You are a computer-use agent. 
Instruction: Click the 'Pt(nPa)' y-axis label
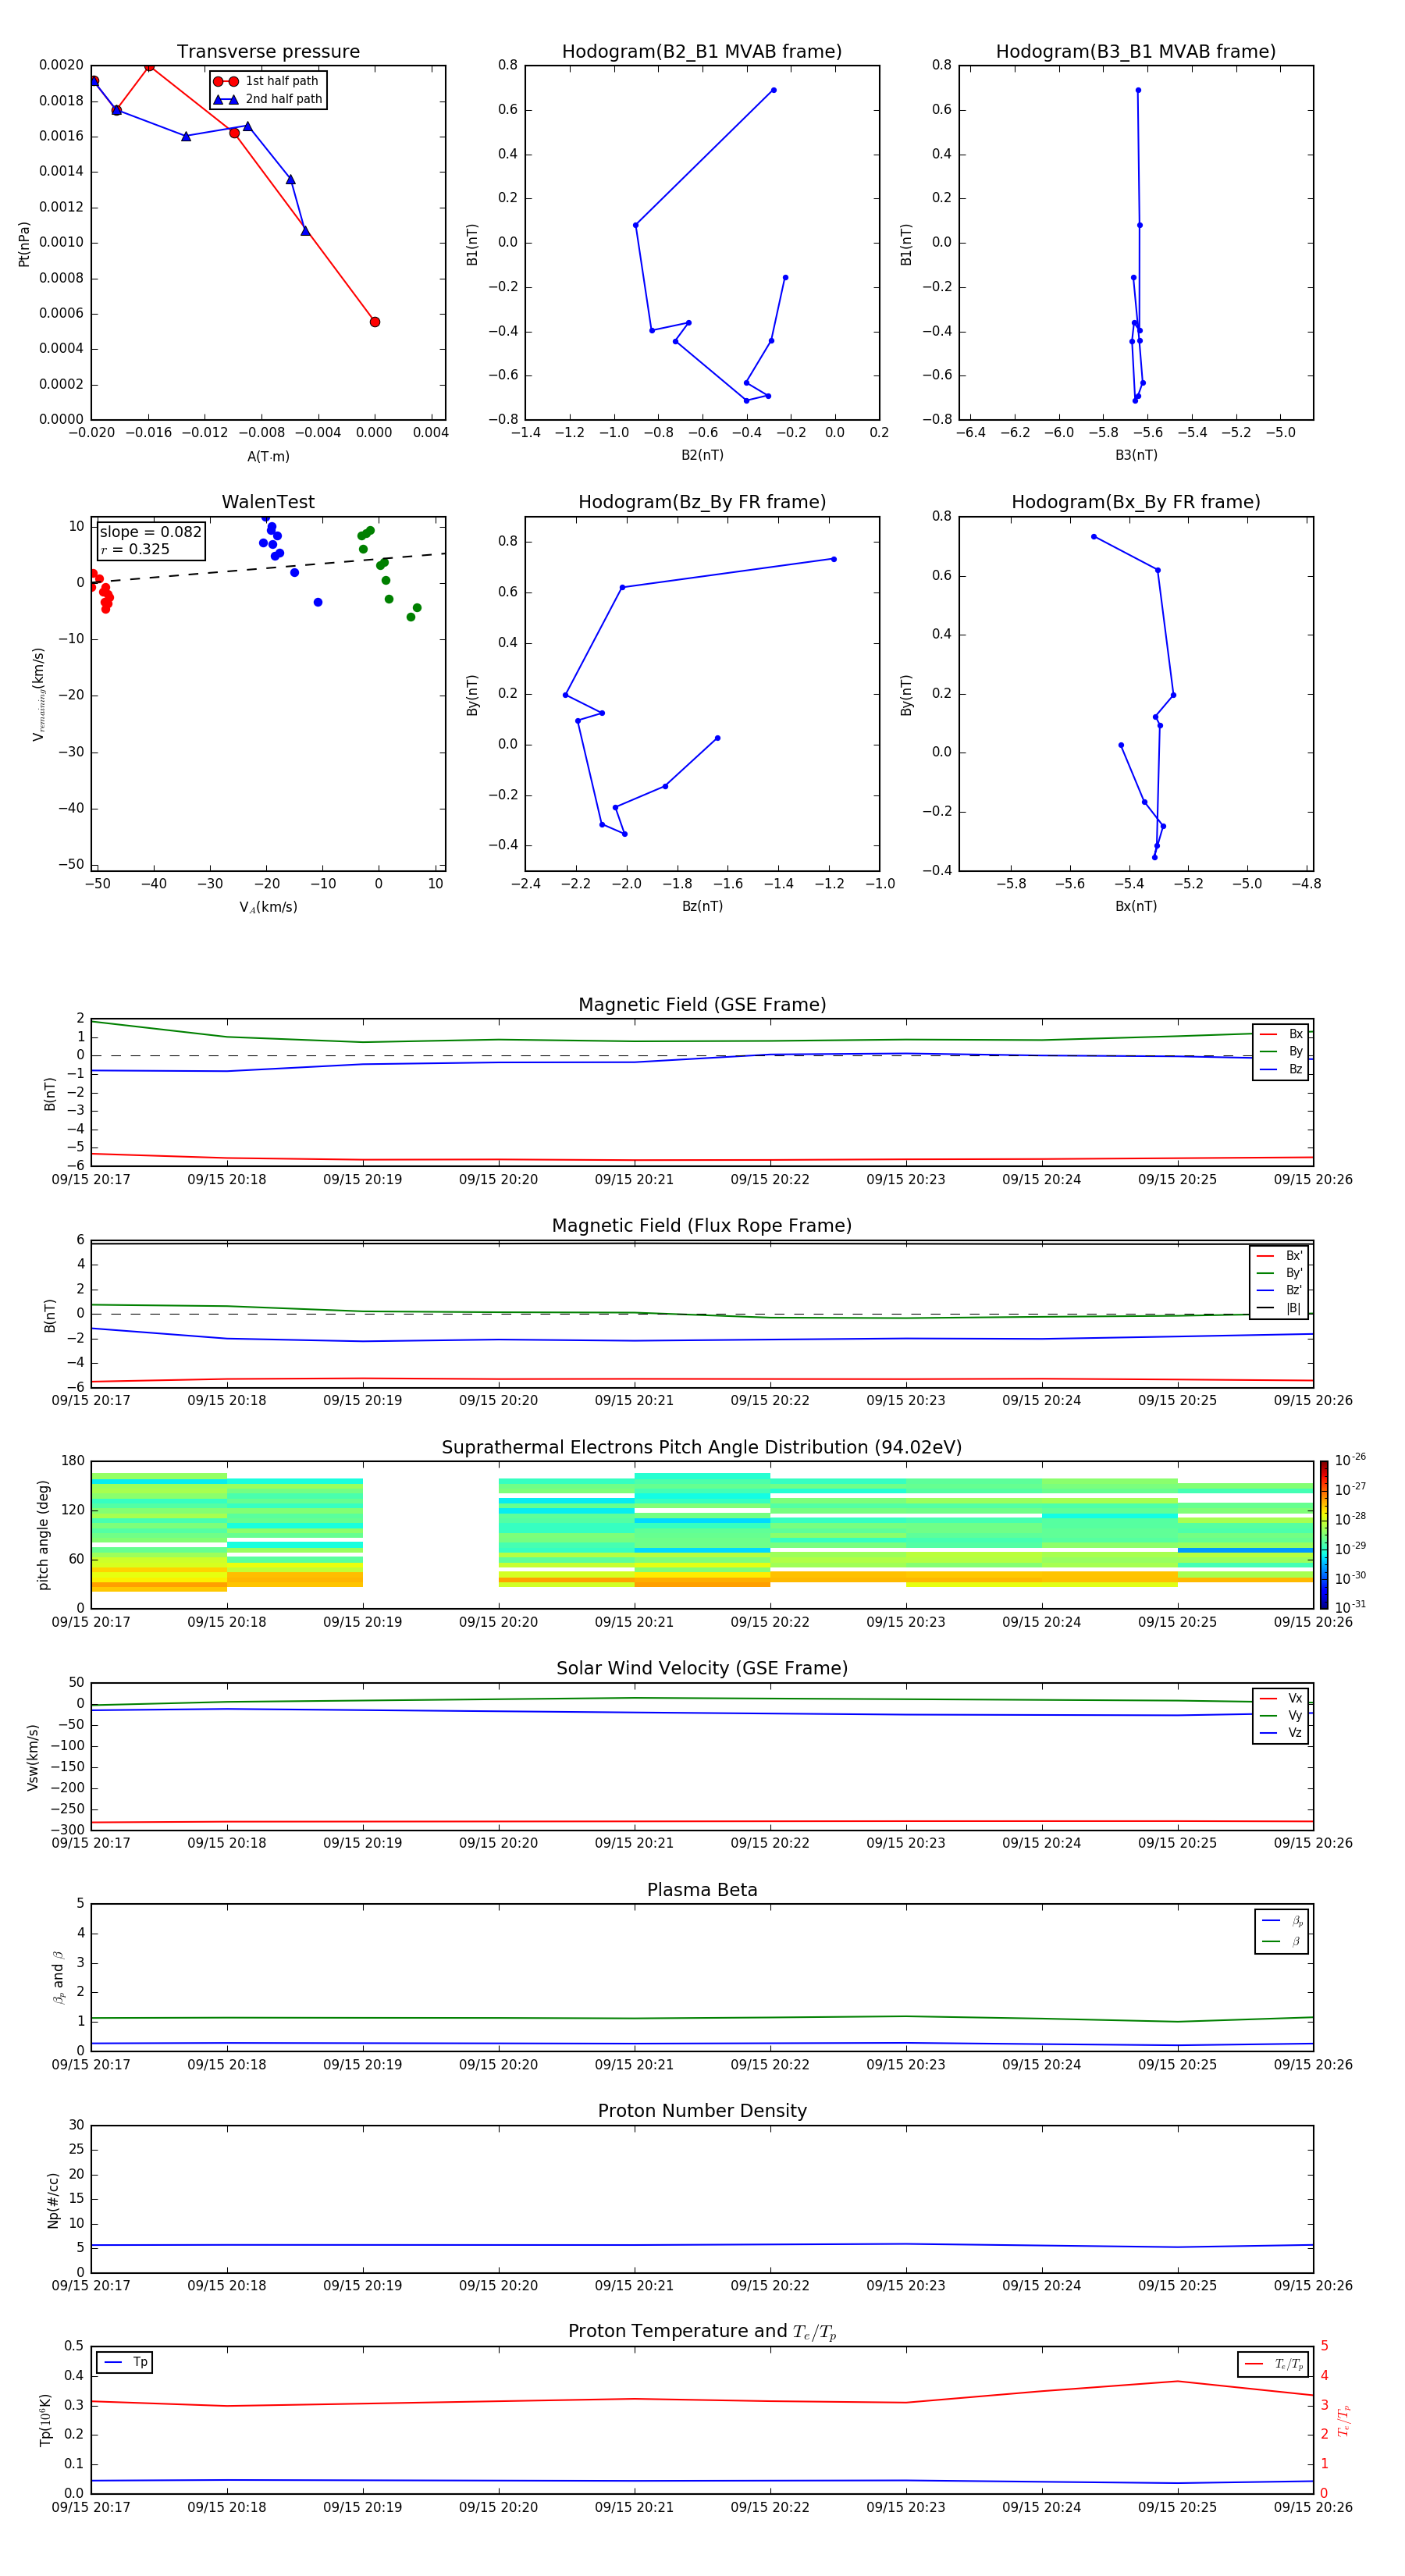tap(24, 243)
